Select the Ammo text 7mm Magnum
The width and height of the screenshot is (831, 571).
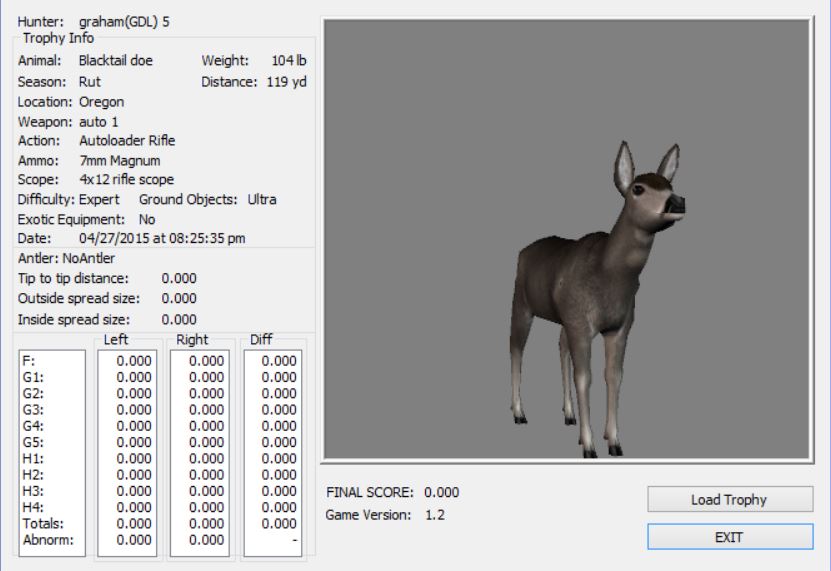coord(119,160)
